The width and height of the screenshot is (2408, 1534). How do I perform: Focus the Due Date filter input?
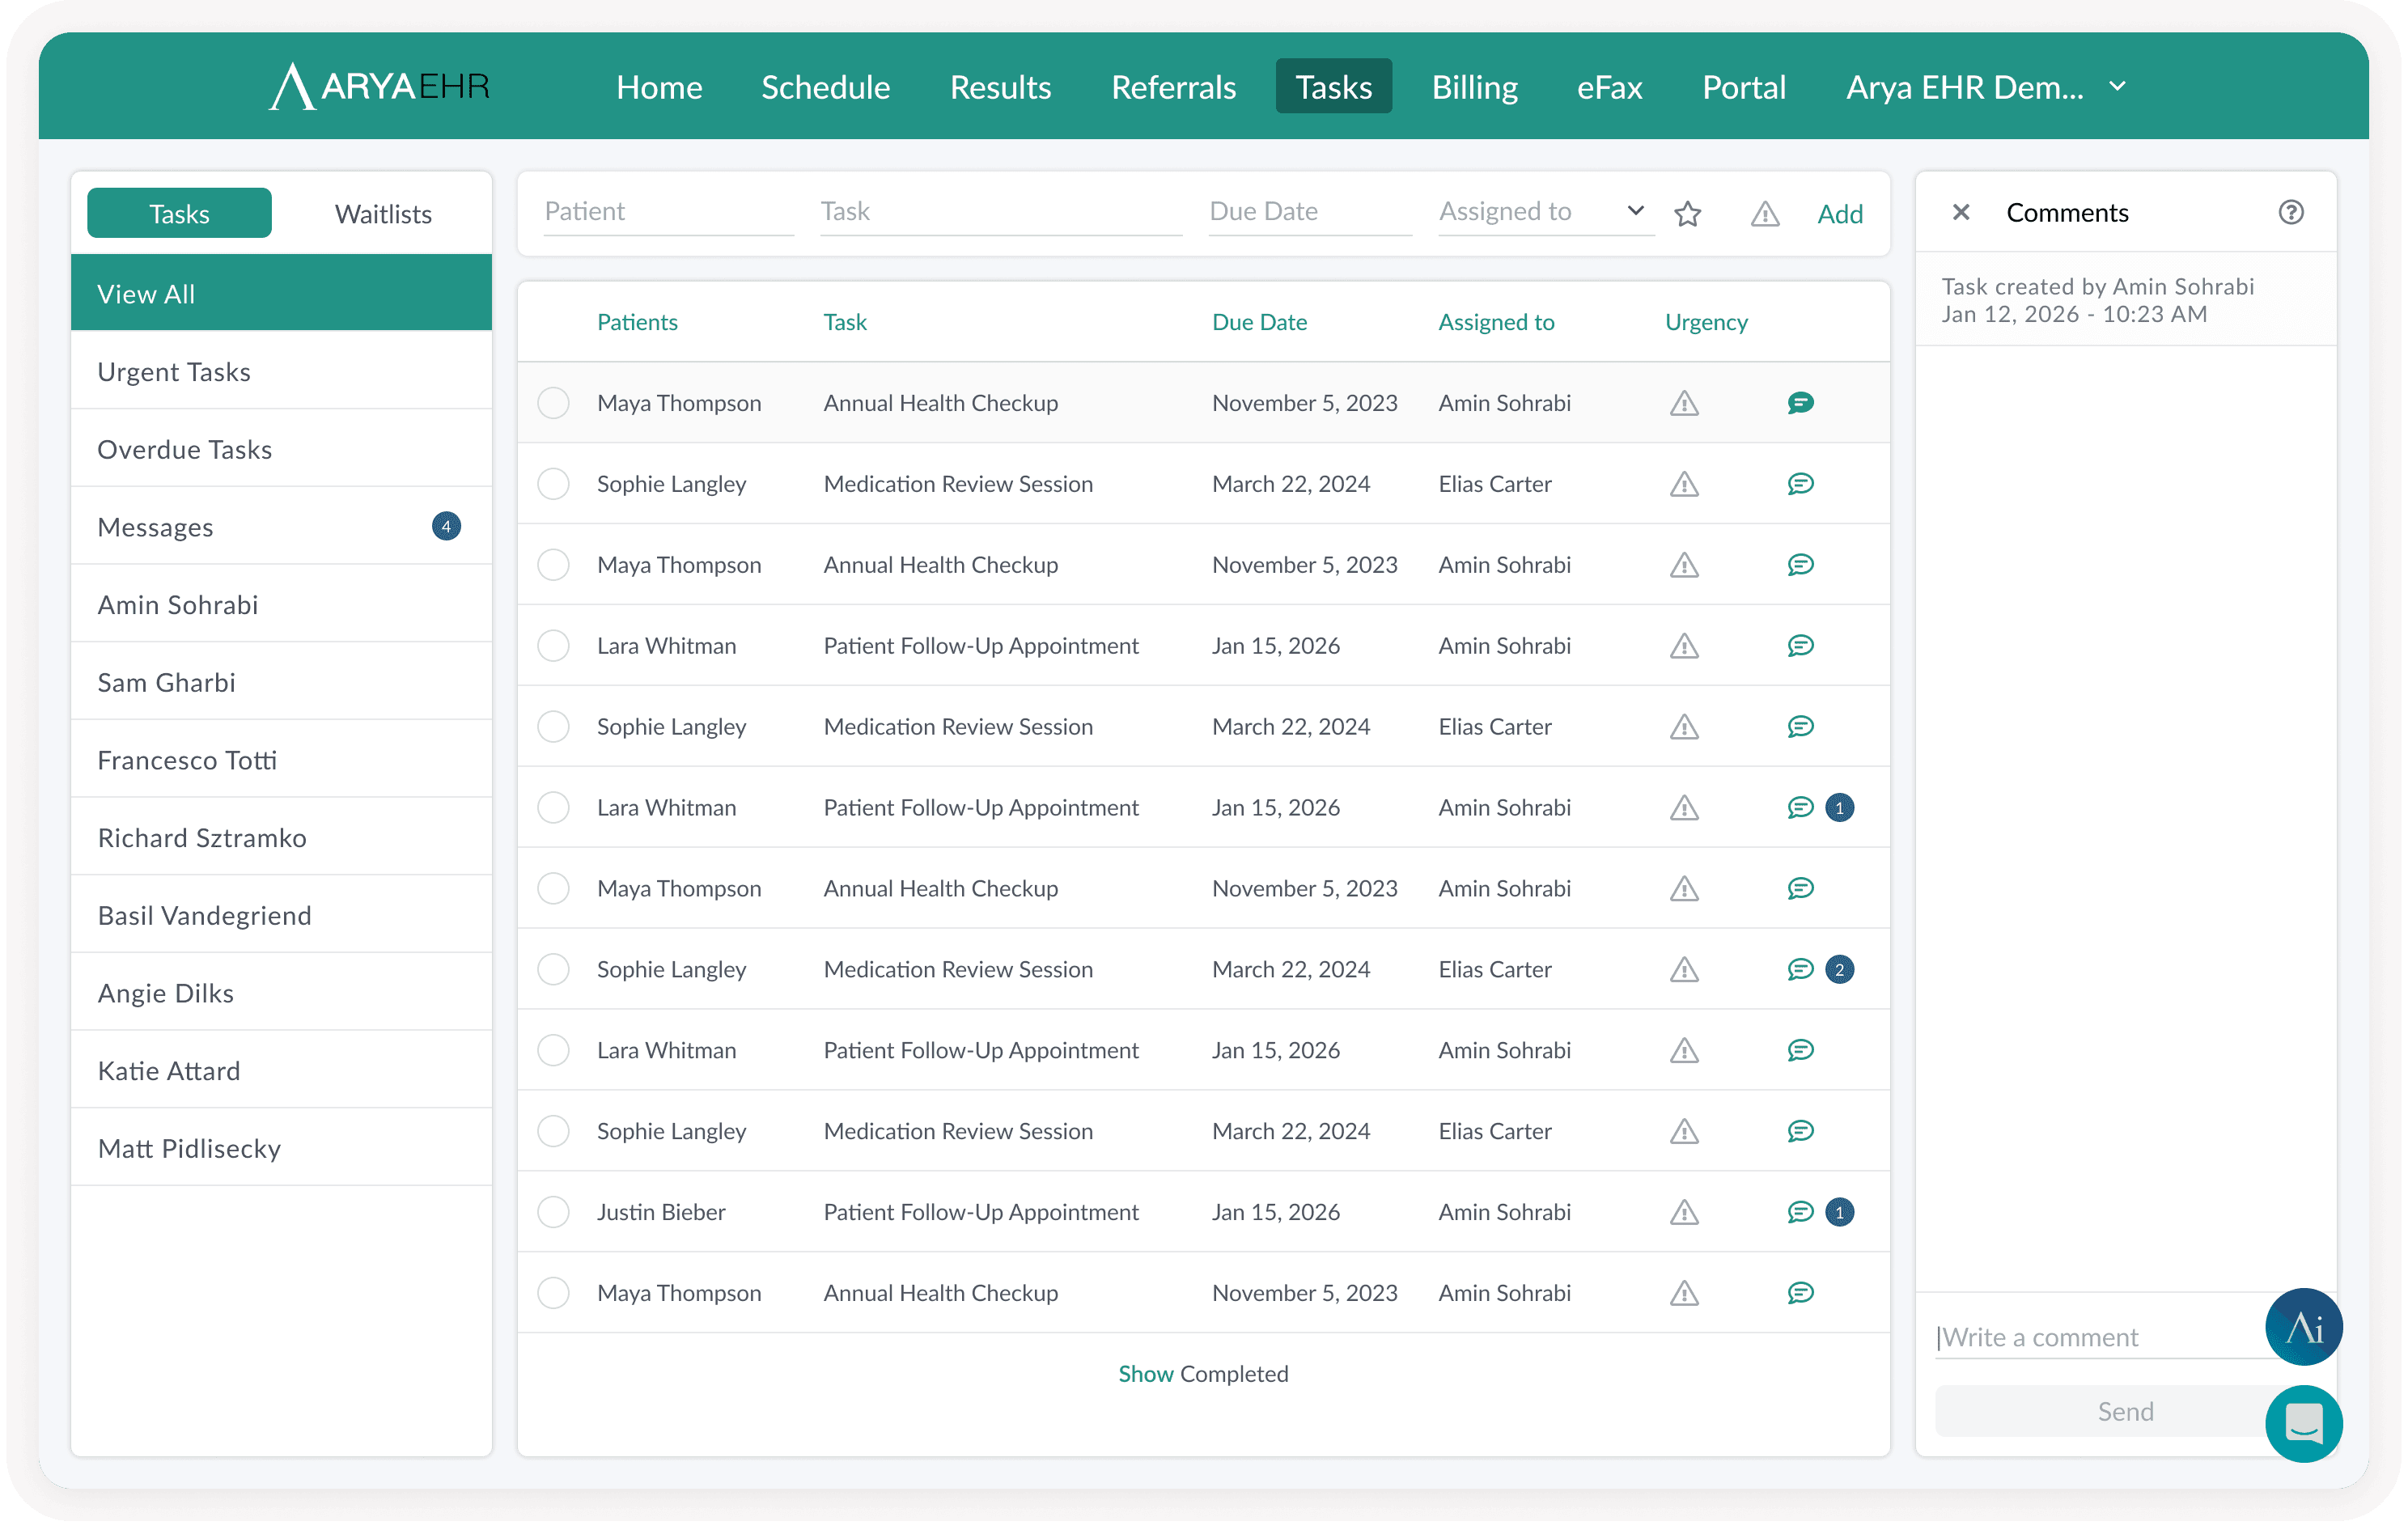1309,211
